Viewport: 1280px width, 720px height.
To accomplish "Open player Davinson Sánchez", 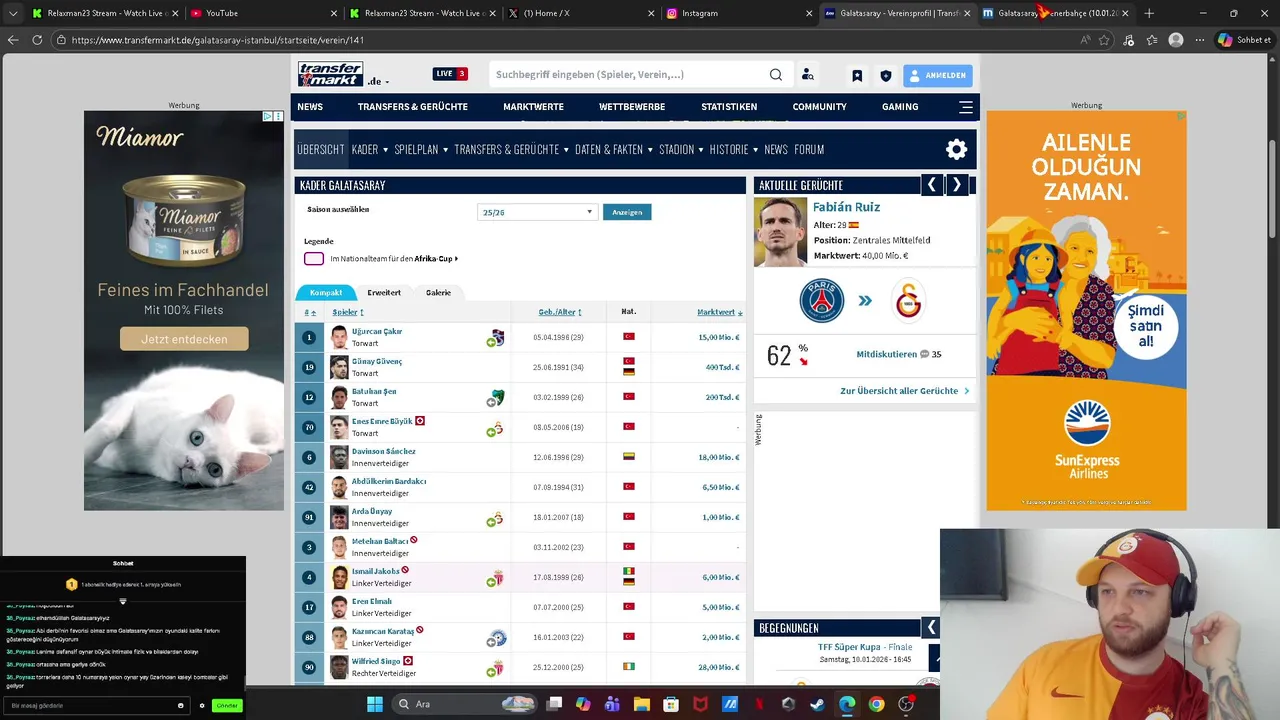I will [x=384, y=451].
